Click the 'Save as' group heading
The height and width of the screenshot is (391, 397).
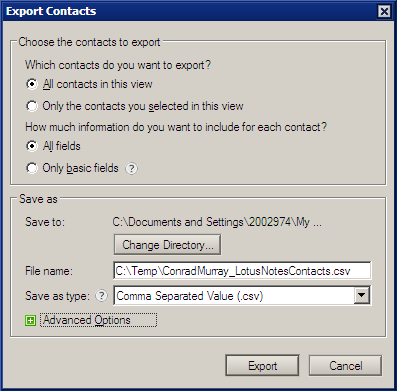[x=38, y=199]
